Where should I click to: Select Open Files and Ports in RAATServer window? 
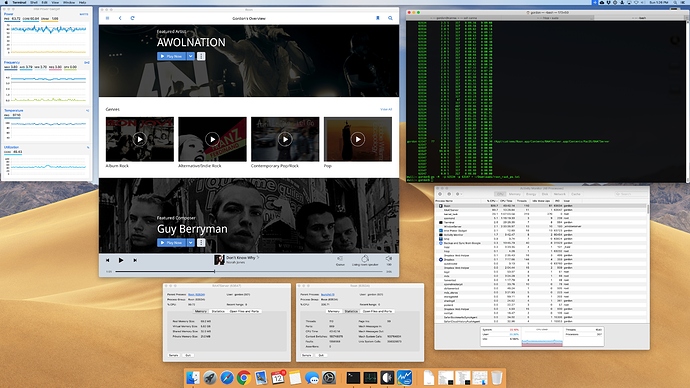244,311
